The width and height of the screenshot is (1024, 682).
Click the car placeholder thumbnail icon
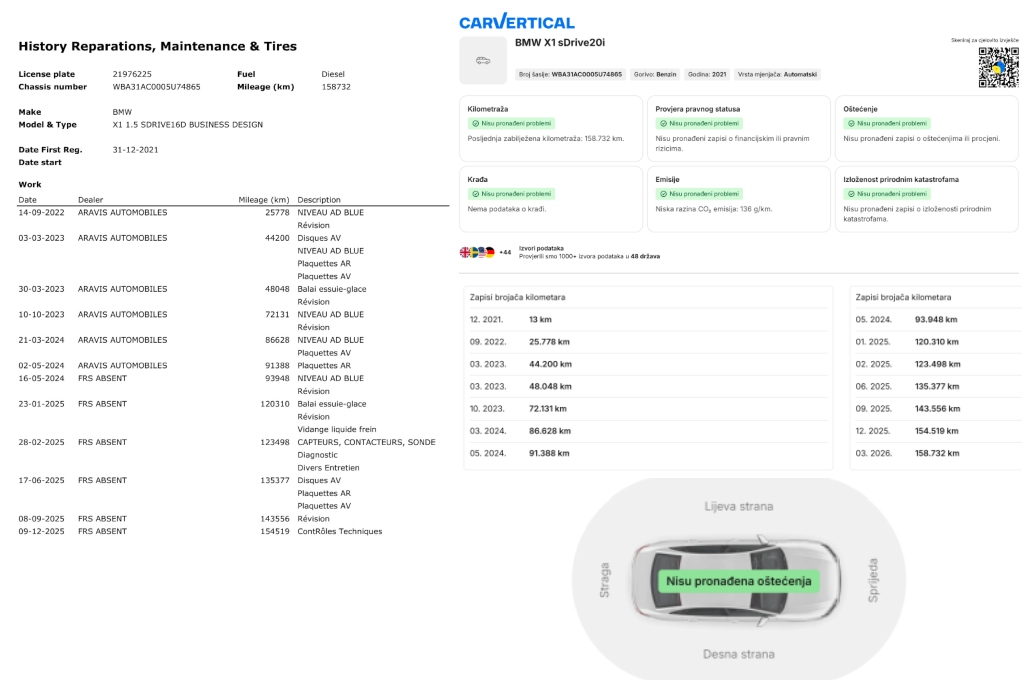tap(483, 61)
